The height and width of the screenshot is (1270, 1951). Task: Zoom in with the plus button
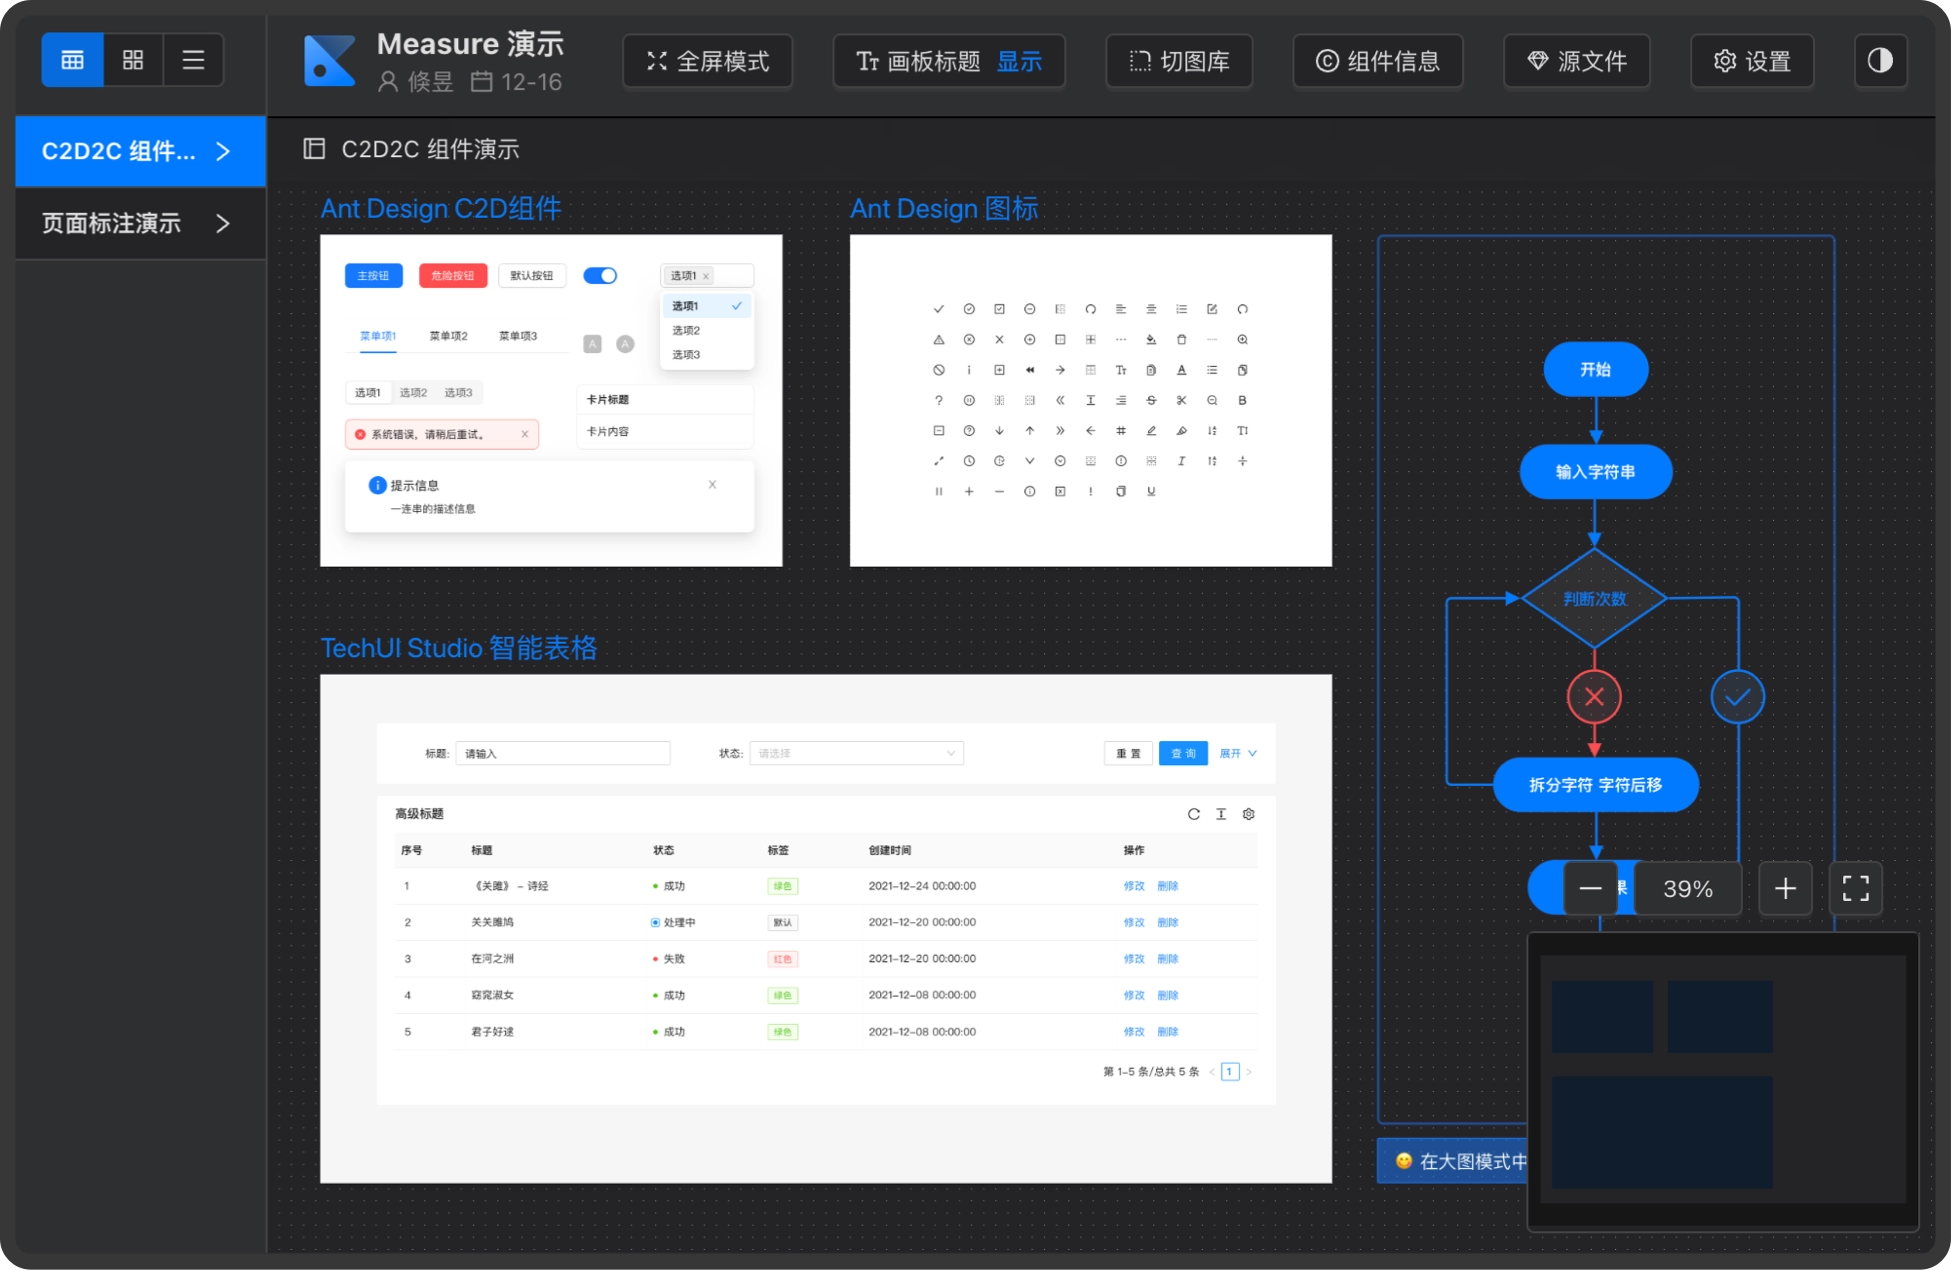(x=1785, y=888)
